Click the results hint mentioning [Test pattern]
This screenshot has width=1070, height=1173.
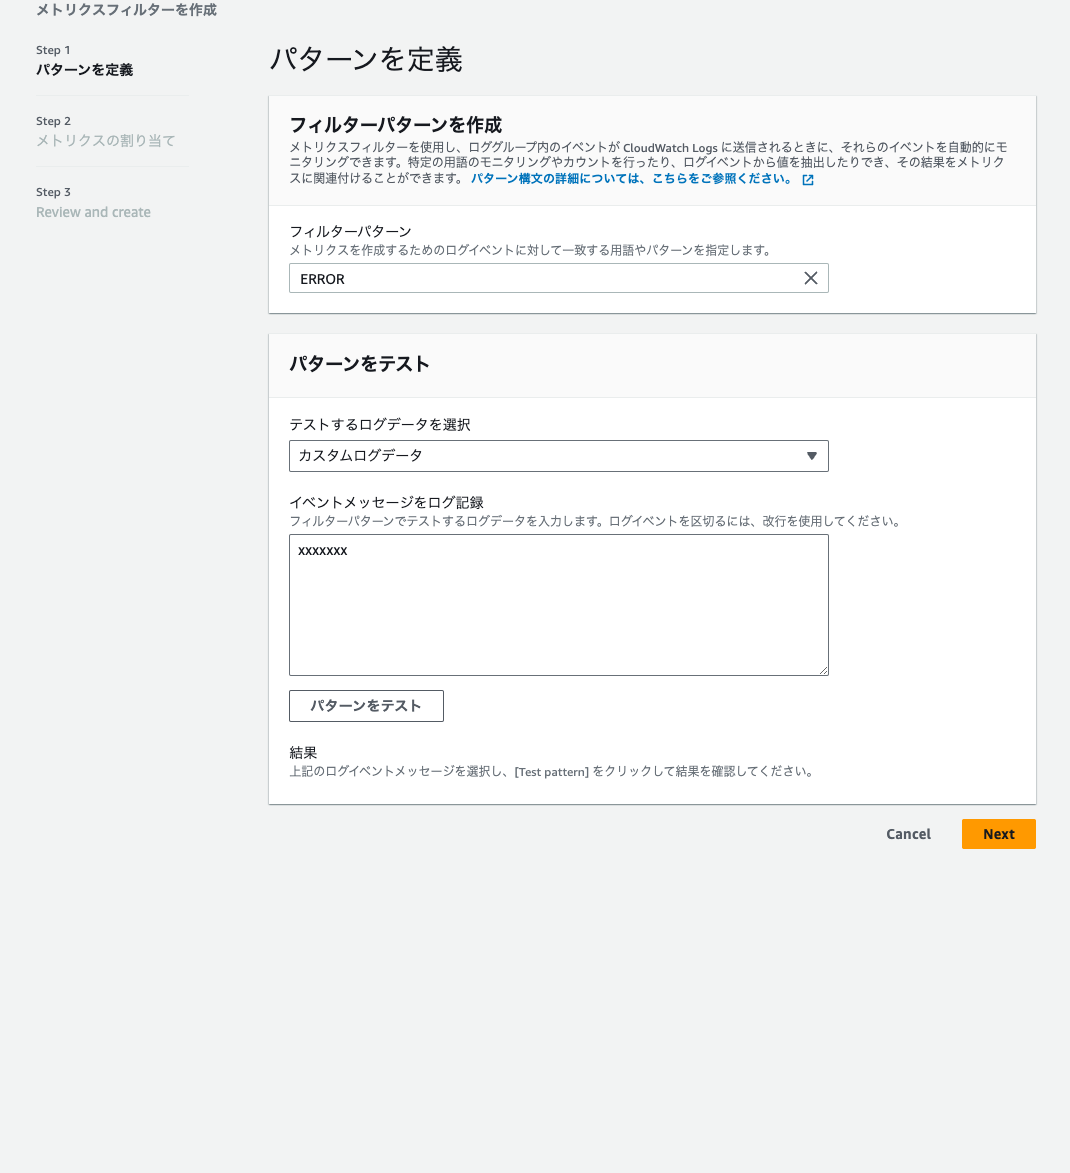552,771
